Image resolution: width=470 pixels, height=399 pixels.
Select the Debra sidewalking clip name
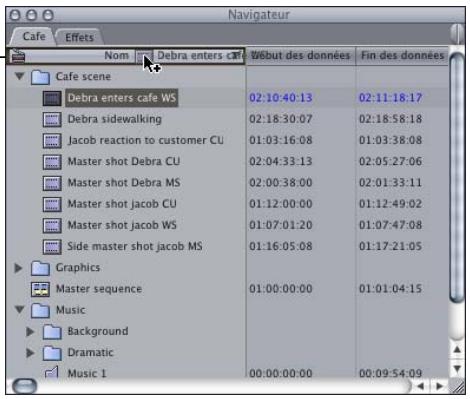pos(114,119)
